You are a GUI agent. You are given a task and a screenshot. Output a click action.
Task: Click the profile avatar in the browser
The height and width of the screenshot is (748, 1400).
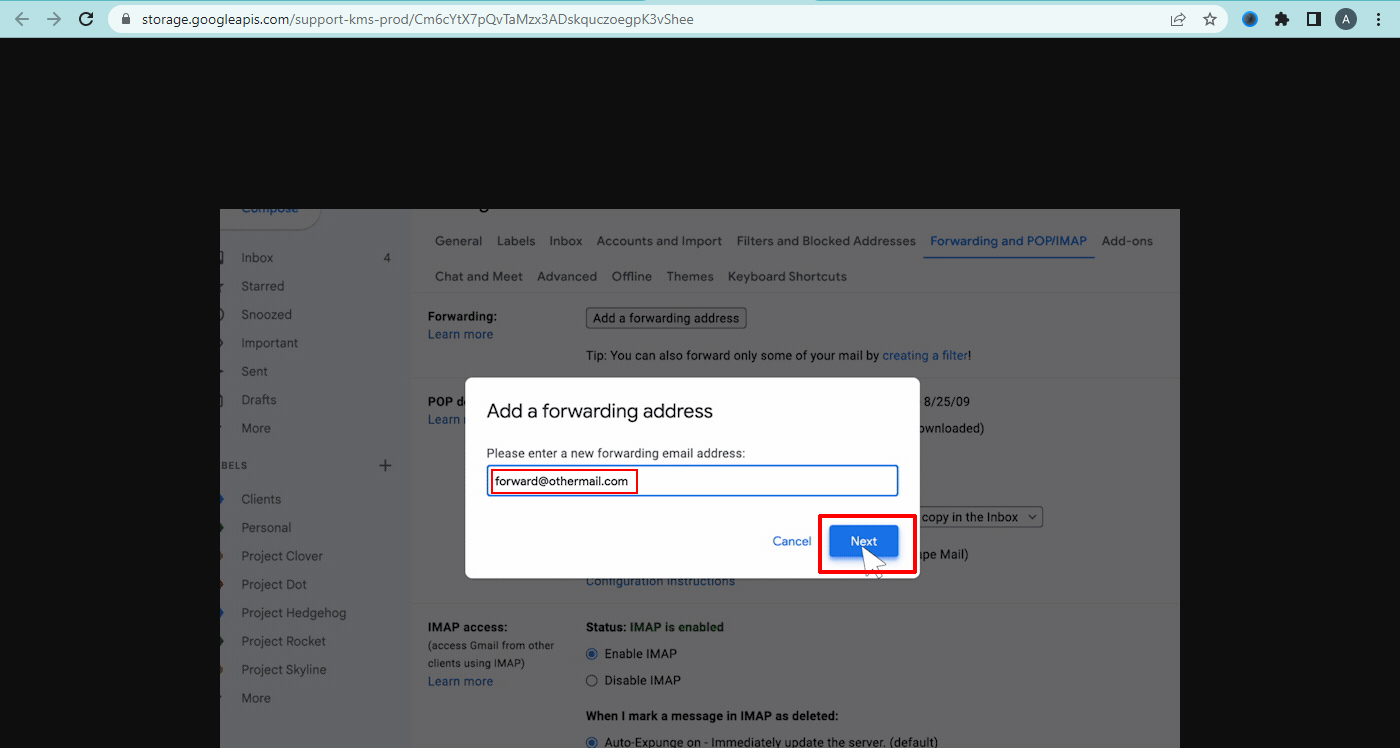point(1345,18)
